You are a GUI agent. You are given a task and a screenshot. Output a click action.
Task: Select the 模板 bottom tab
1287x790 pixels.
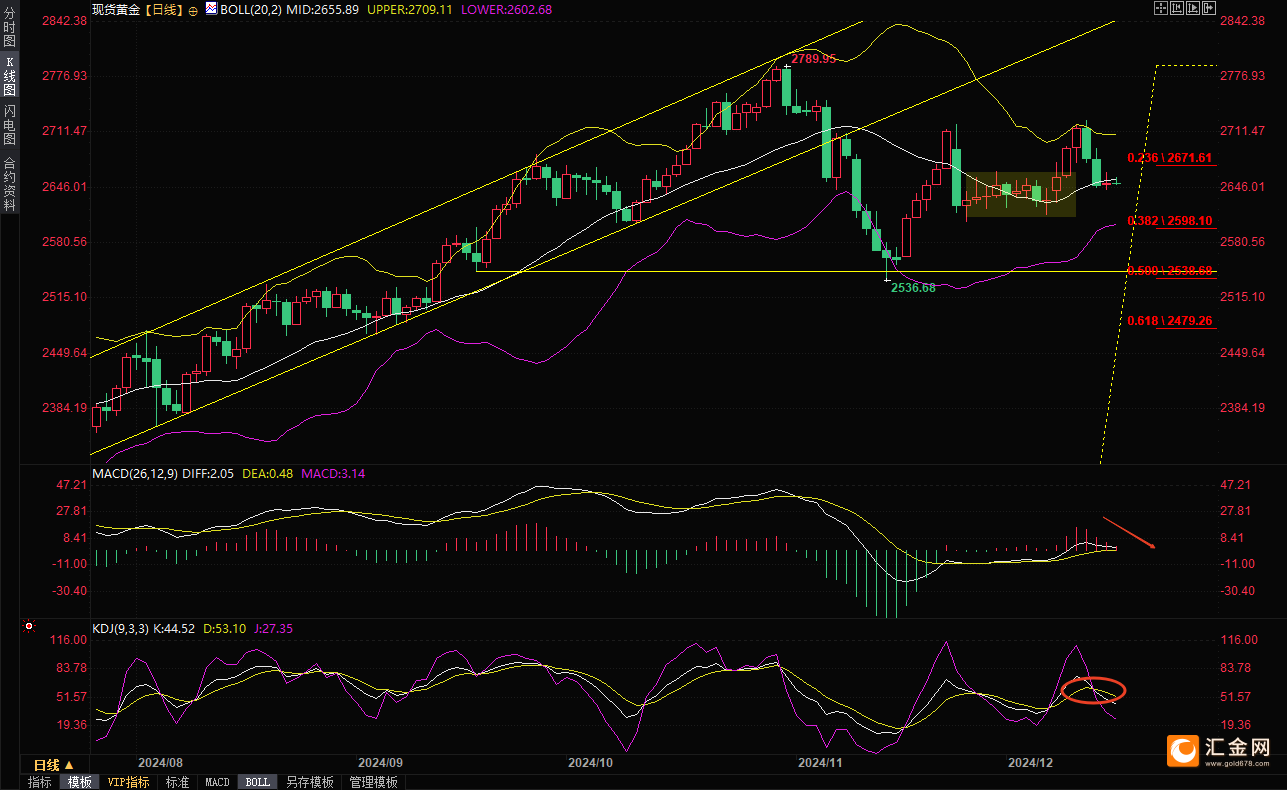79,782
